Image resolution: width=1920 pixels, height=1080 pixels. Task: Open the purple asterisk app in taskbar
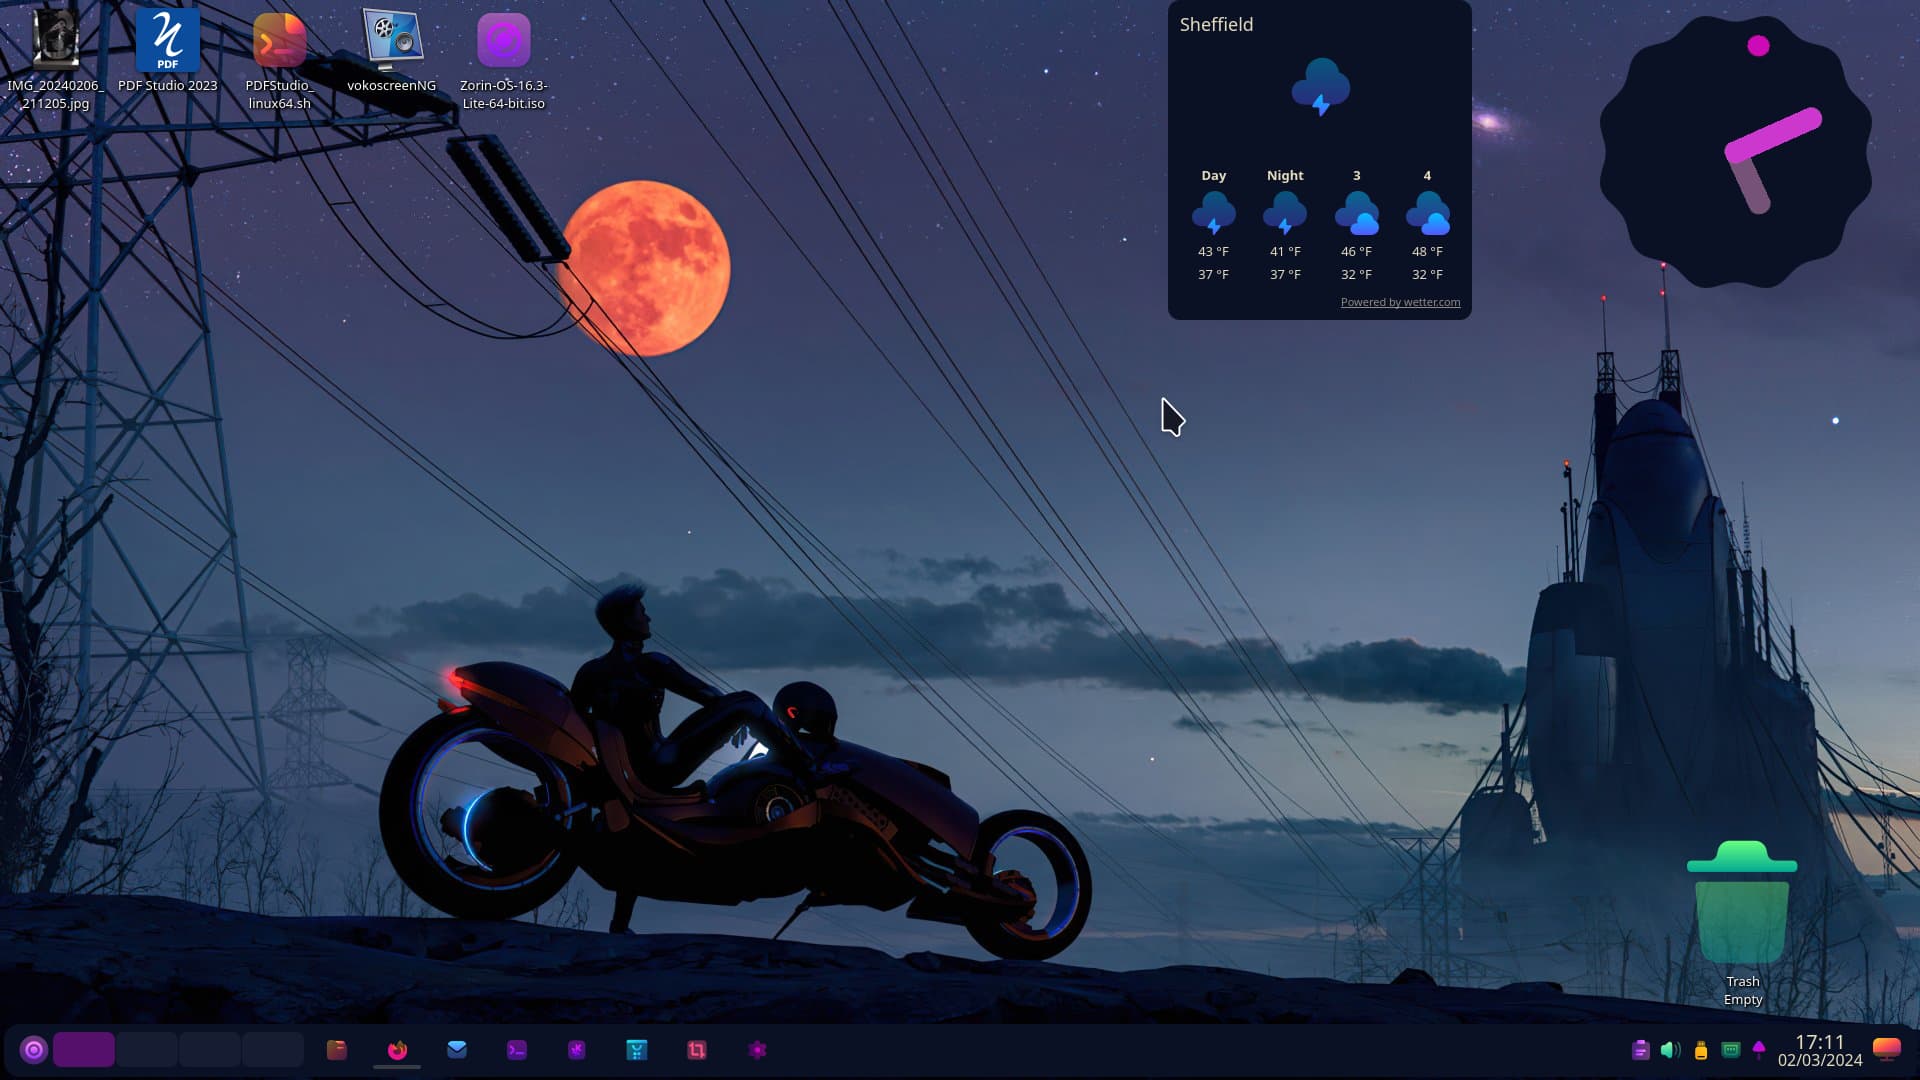click(x=577, y=1050)
